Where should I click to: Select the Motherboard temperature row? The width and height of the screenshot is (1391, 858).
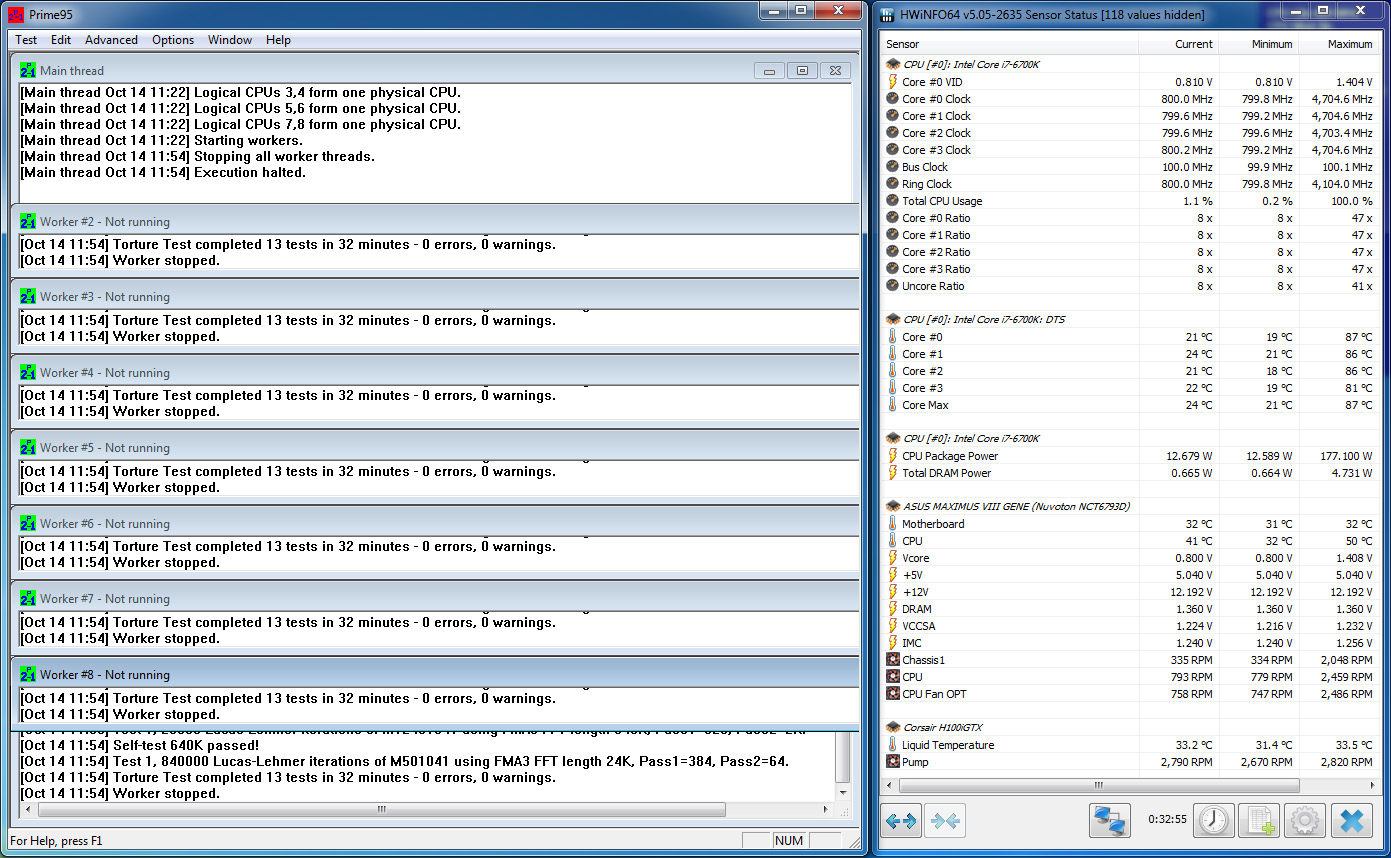[1130, 524]
